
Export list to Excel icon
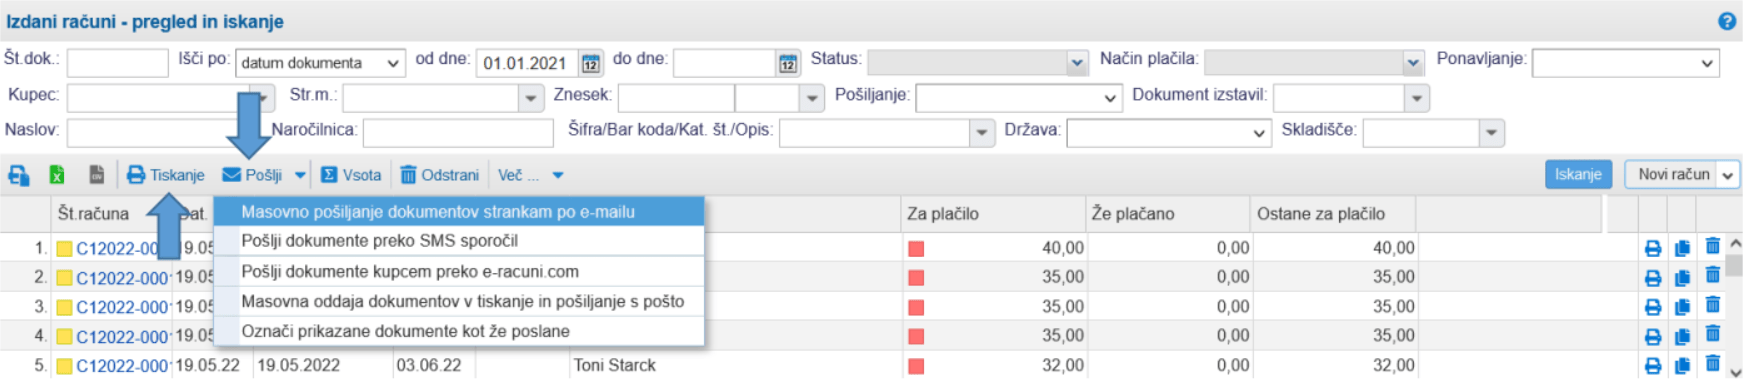pyautogui.click(x=57, y=175)
